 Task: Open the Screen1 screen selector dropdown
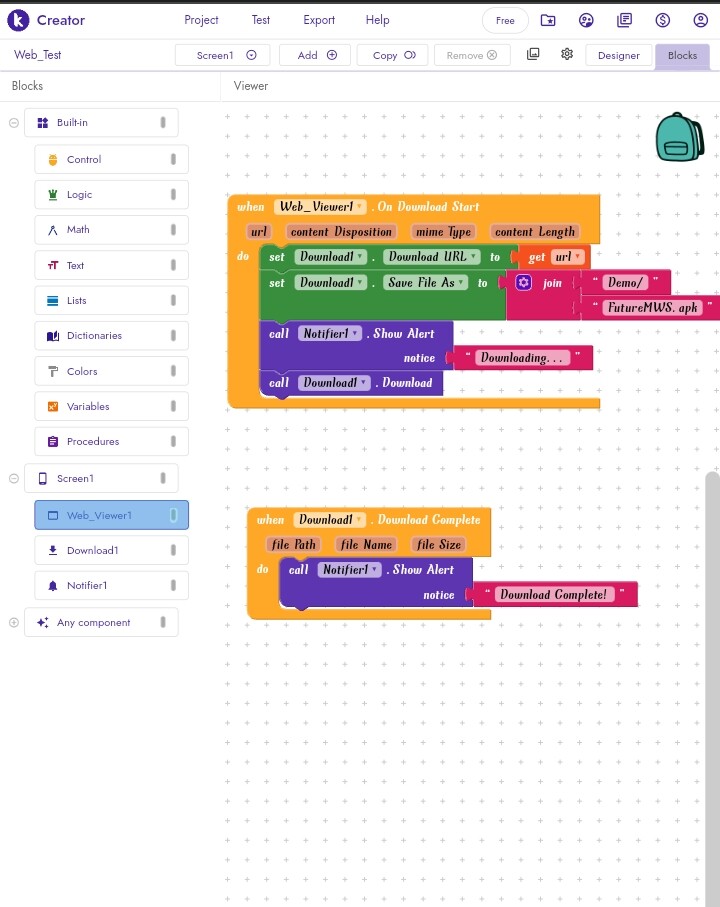coord(223,55)
